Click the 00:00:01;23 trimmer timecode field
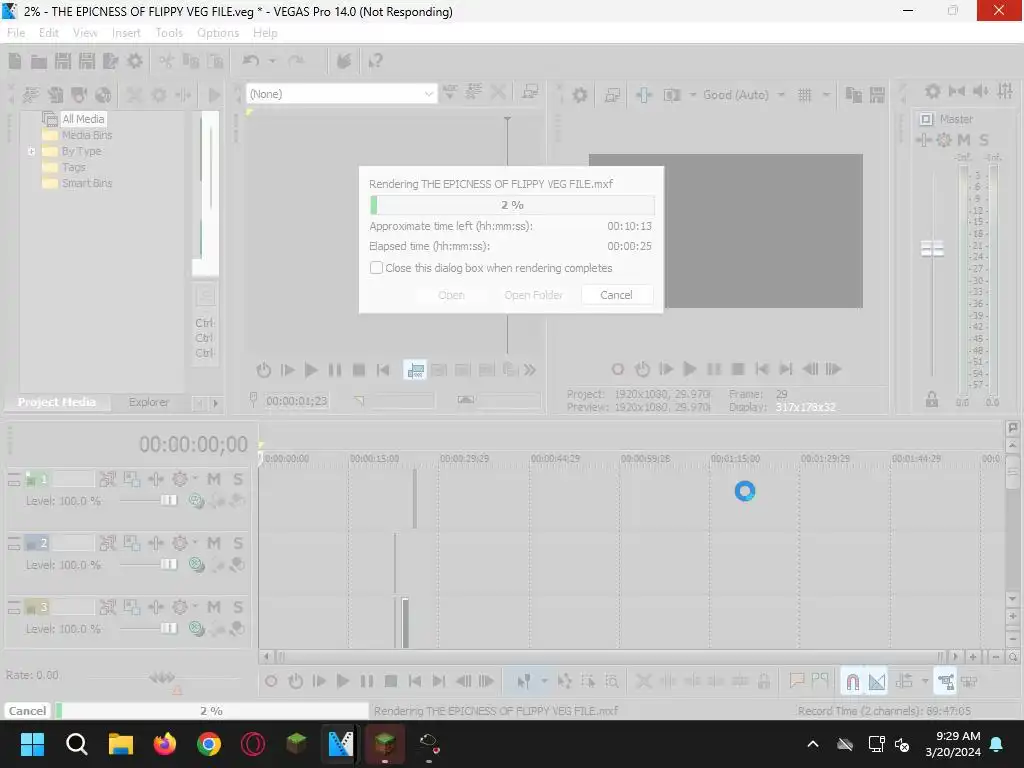 tap(296, 400)
